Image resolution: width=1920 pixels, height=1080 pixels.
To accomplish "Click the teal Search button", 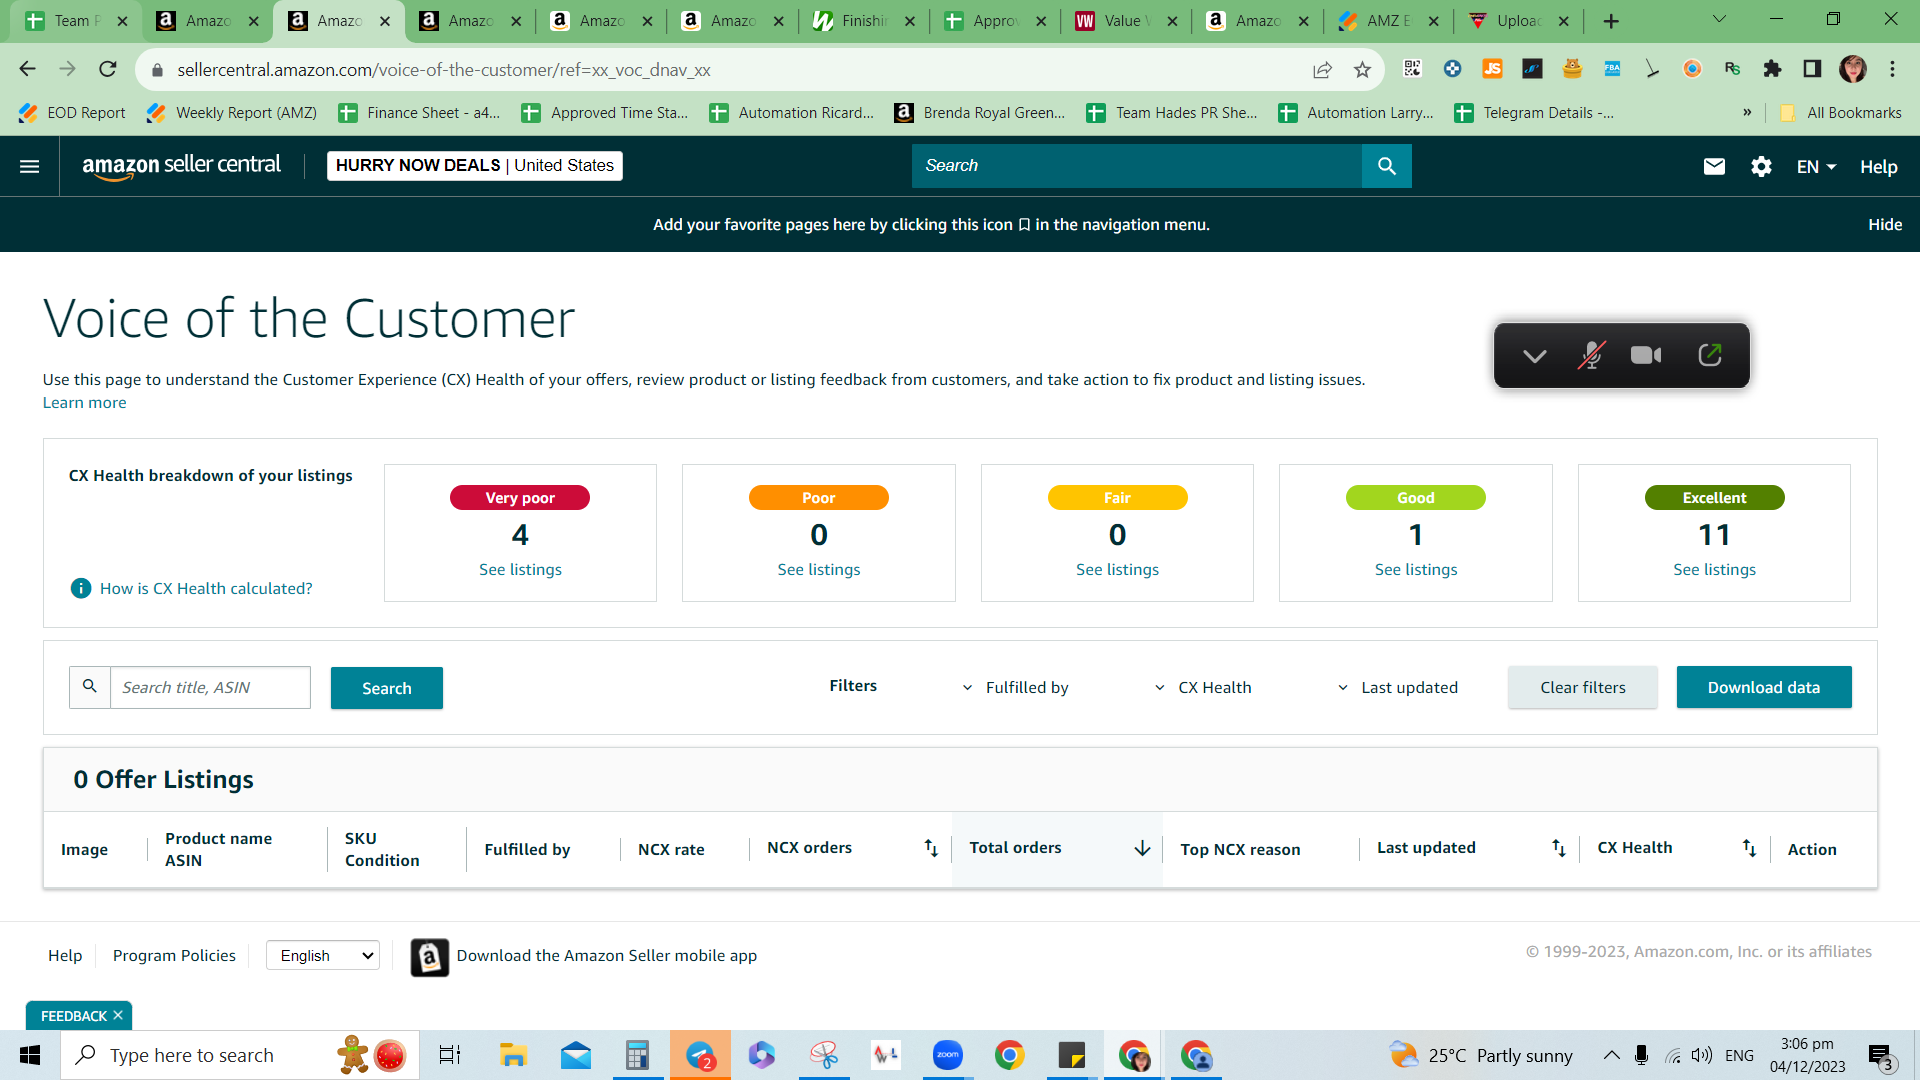I will coord(387,688).
